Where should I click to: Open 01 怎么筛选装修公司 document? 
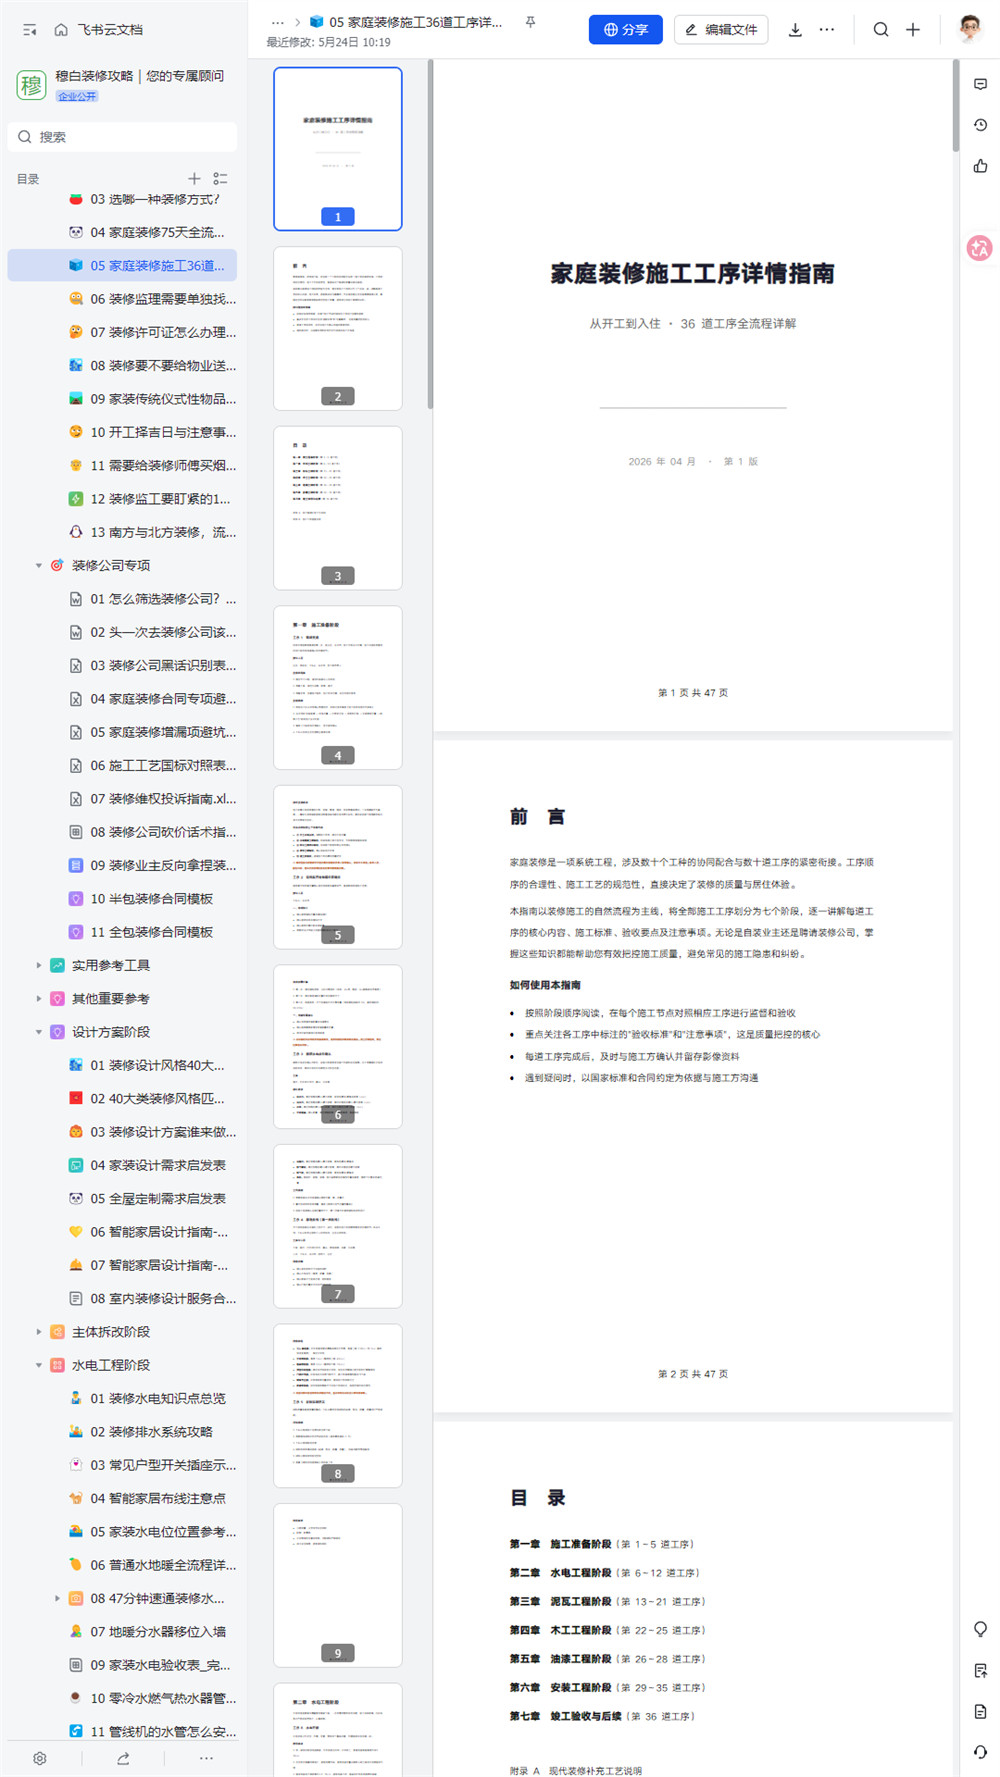coord(122,599)
